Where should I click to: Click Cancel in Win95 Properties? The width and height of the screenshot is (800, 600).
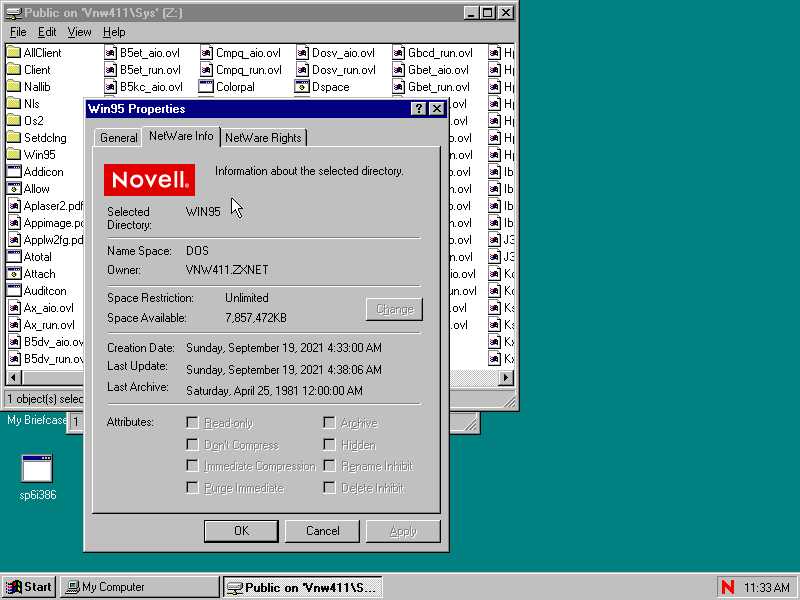322,531
